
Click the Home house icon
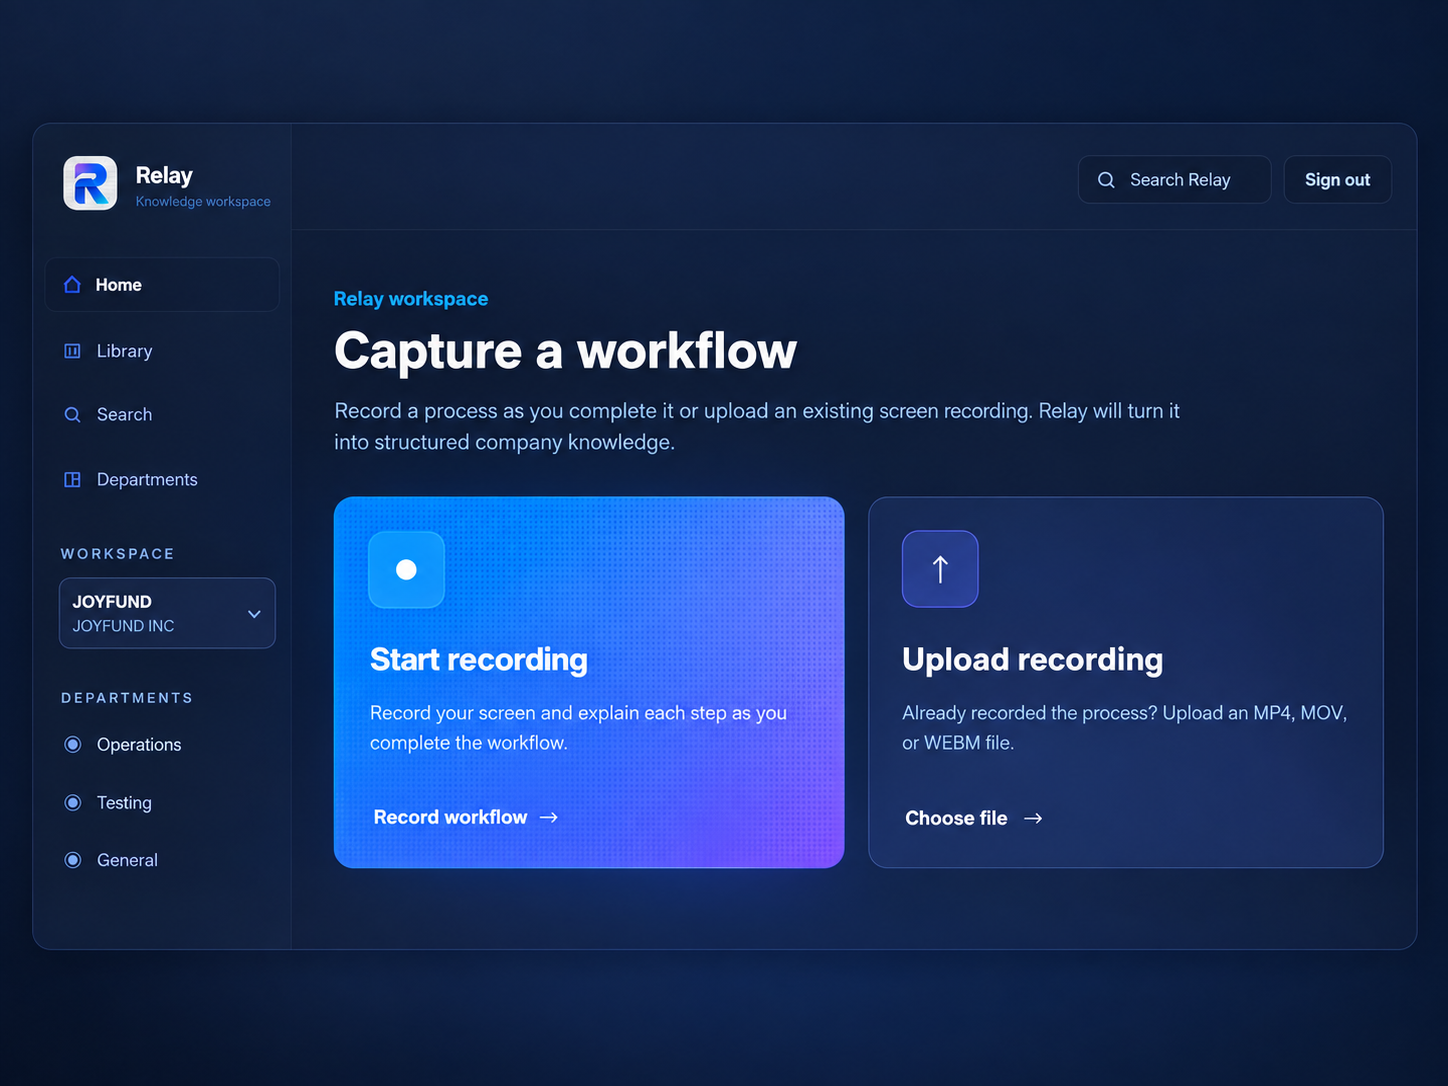72,285
